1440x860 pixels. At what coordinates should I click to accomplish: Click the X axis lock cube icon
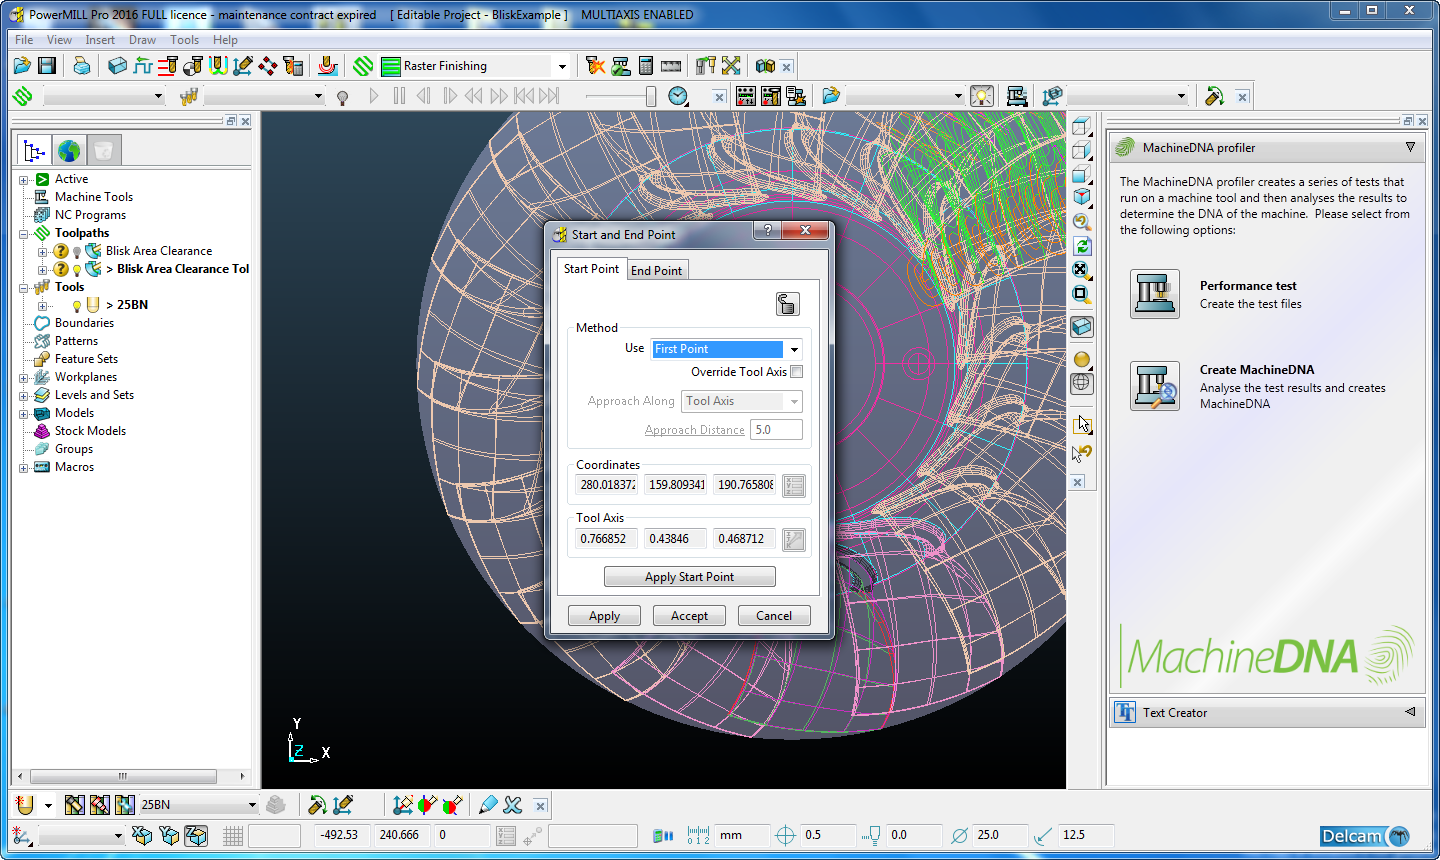[142, 835]
